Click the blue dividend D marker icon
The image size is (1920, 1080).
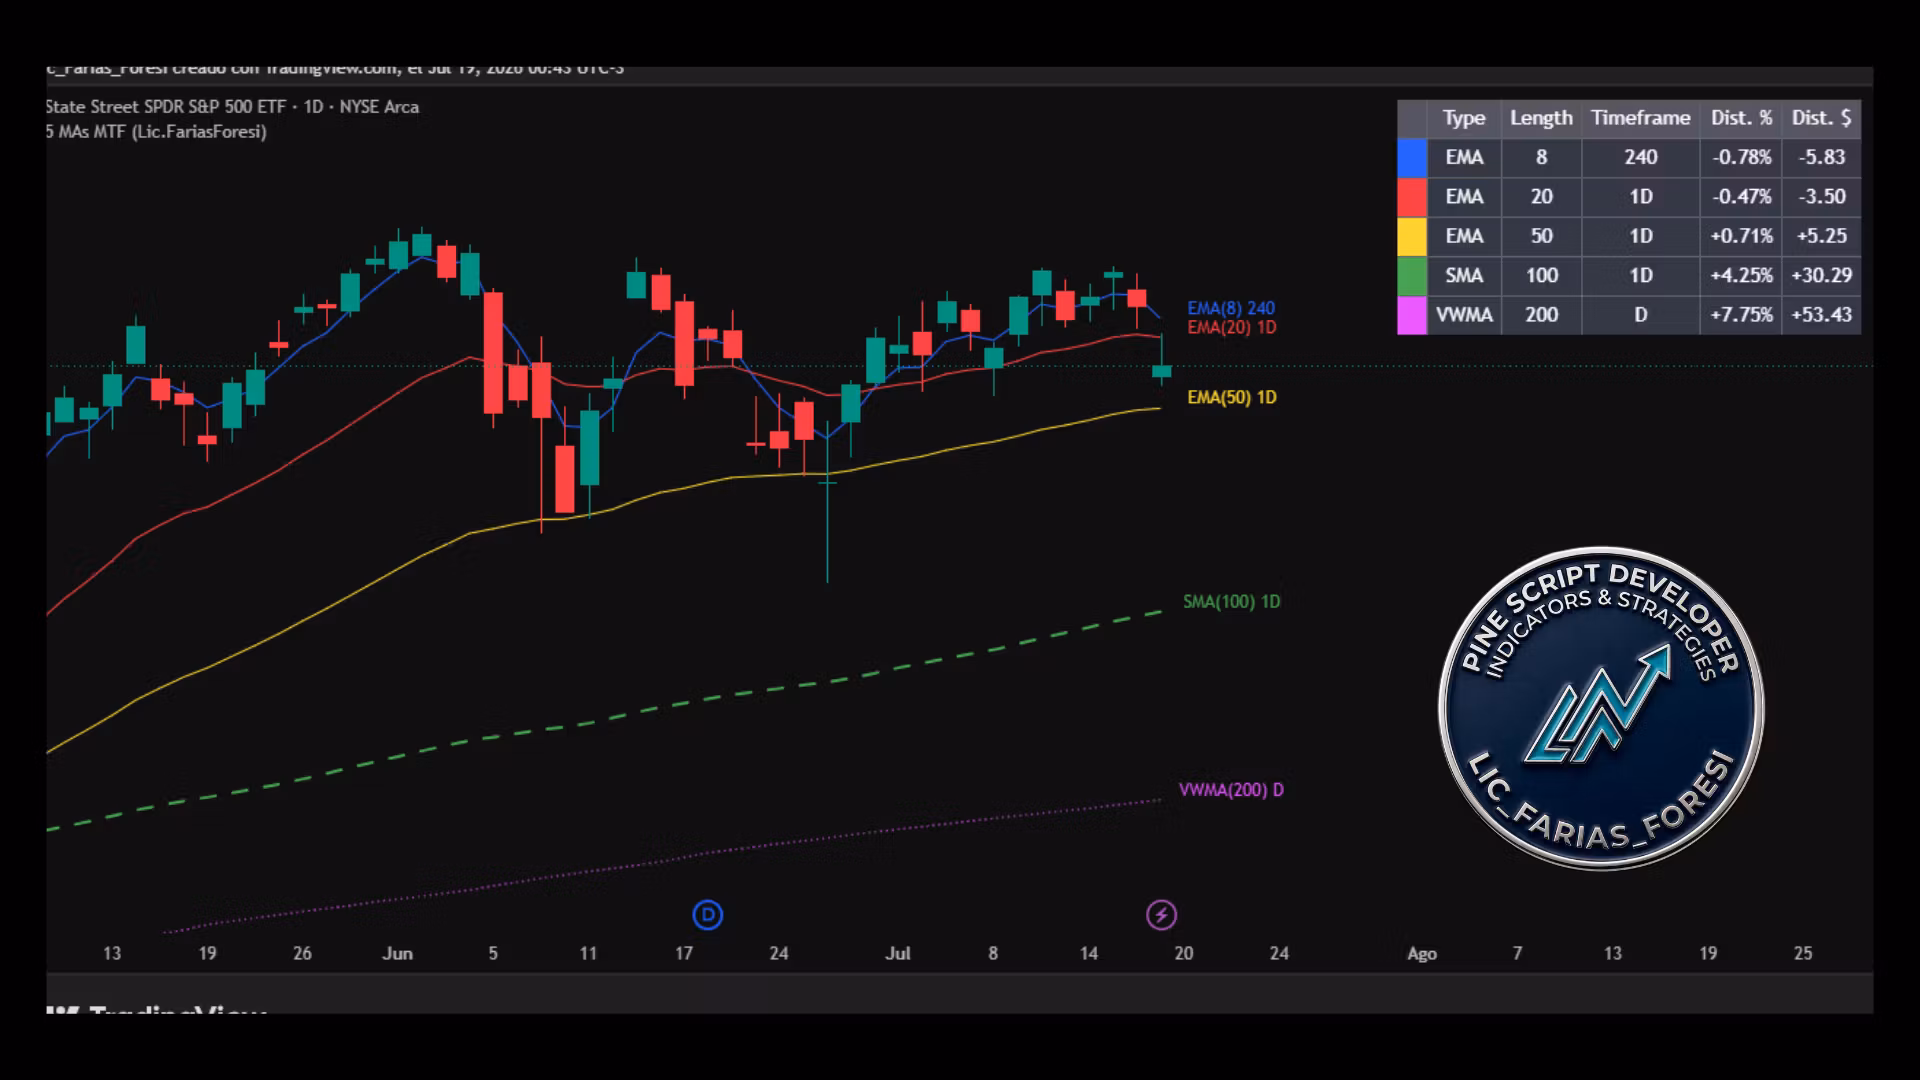pos(708,915)
